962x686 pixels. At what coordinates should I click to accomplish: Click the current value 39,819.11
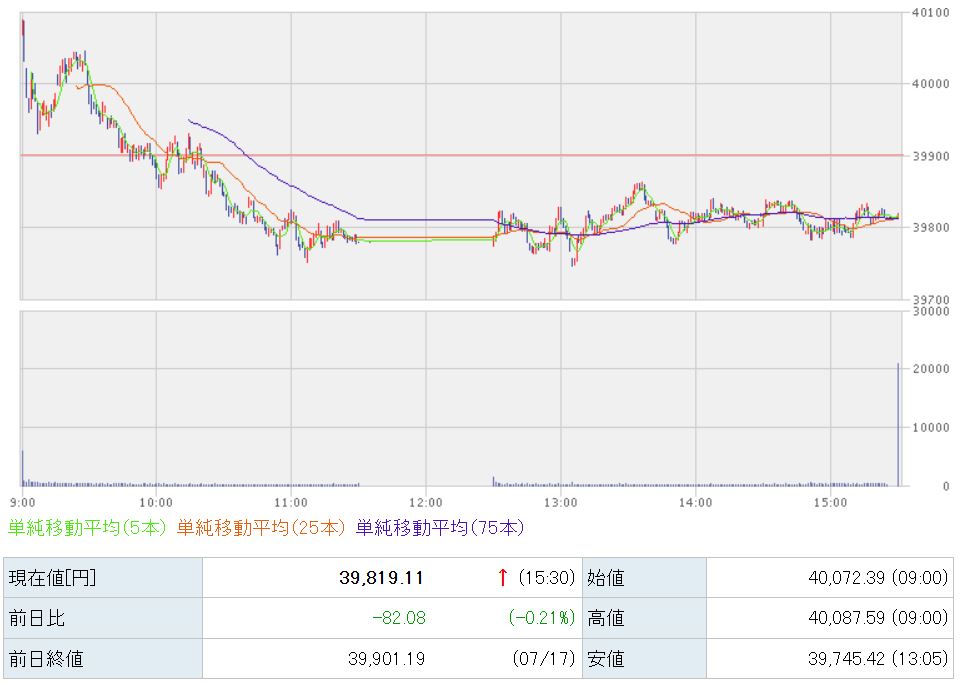pyautogui.click(x=381, y=577)
